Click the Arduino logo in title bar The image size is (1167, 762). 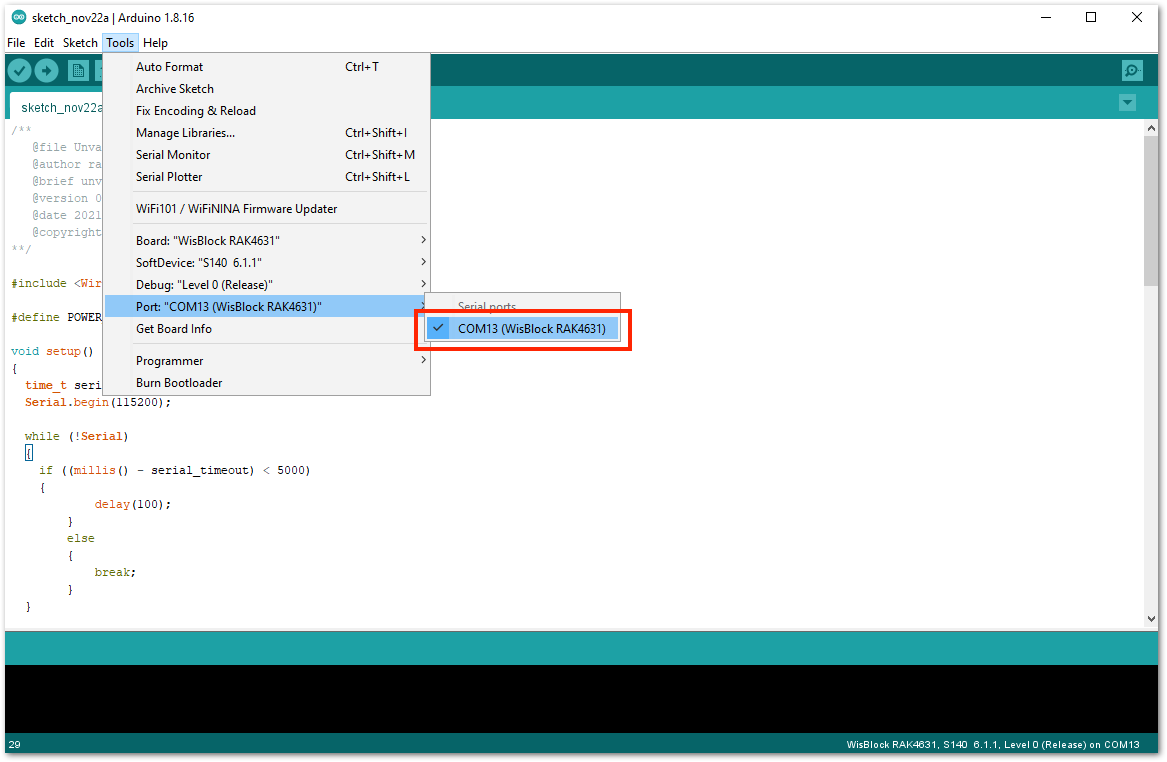(x=19, y=17)
